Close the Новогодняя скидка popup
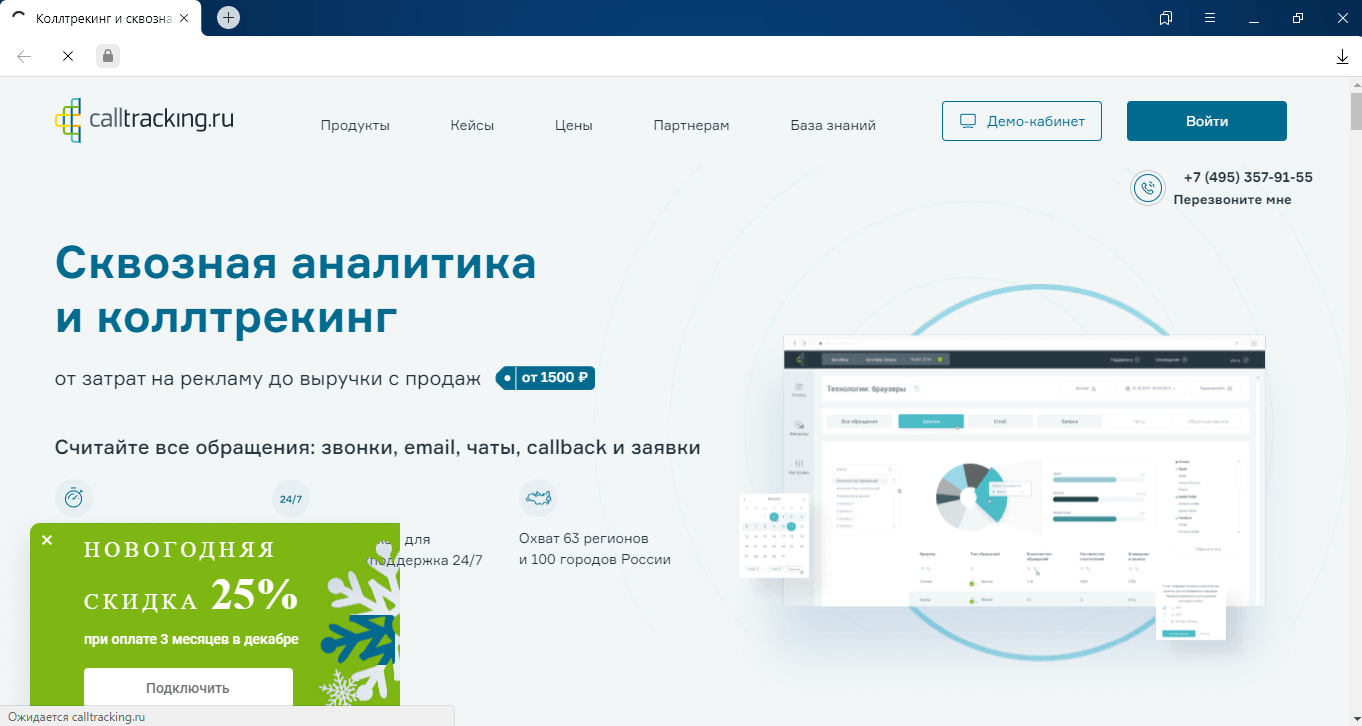This screenshot has height=726, width=1362. [47, 540]
